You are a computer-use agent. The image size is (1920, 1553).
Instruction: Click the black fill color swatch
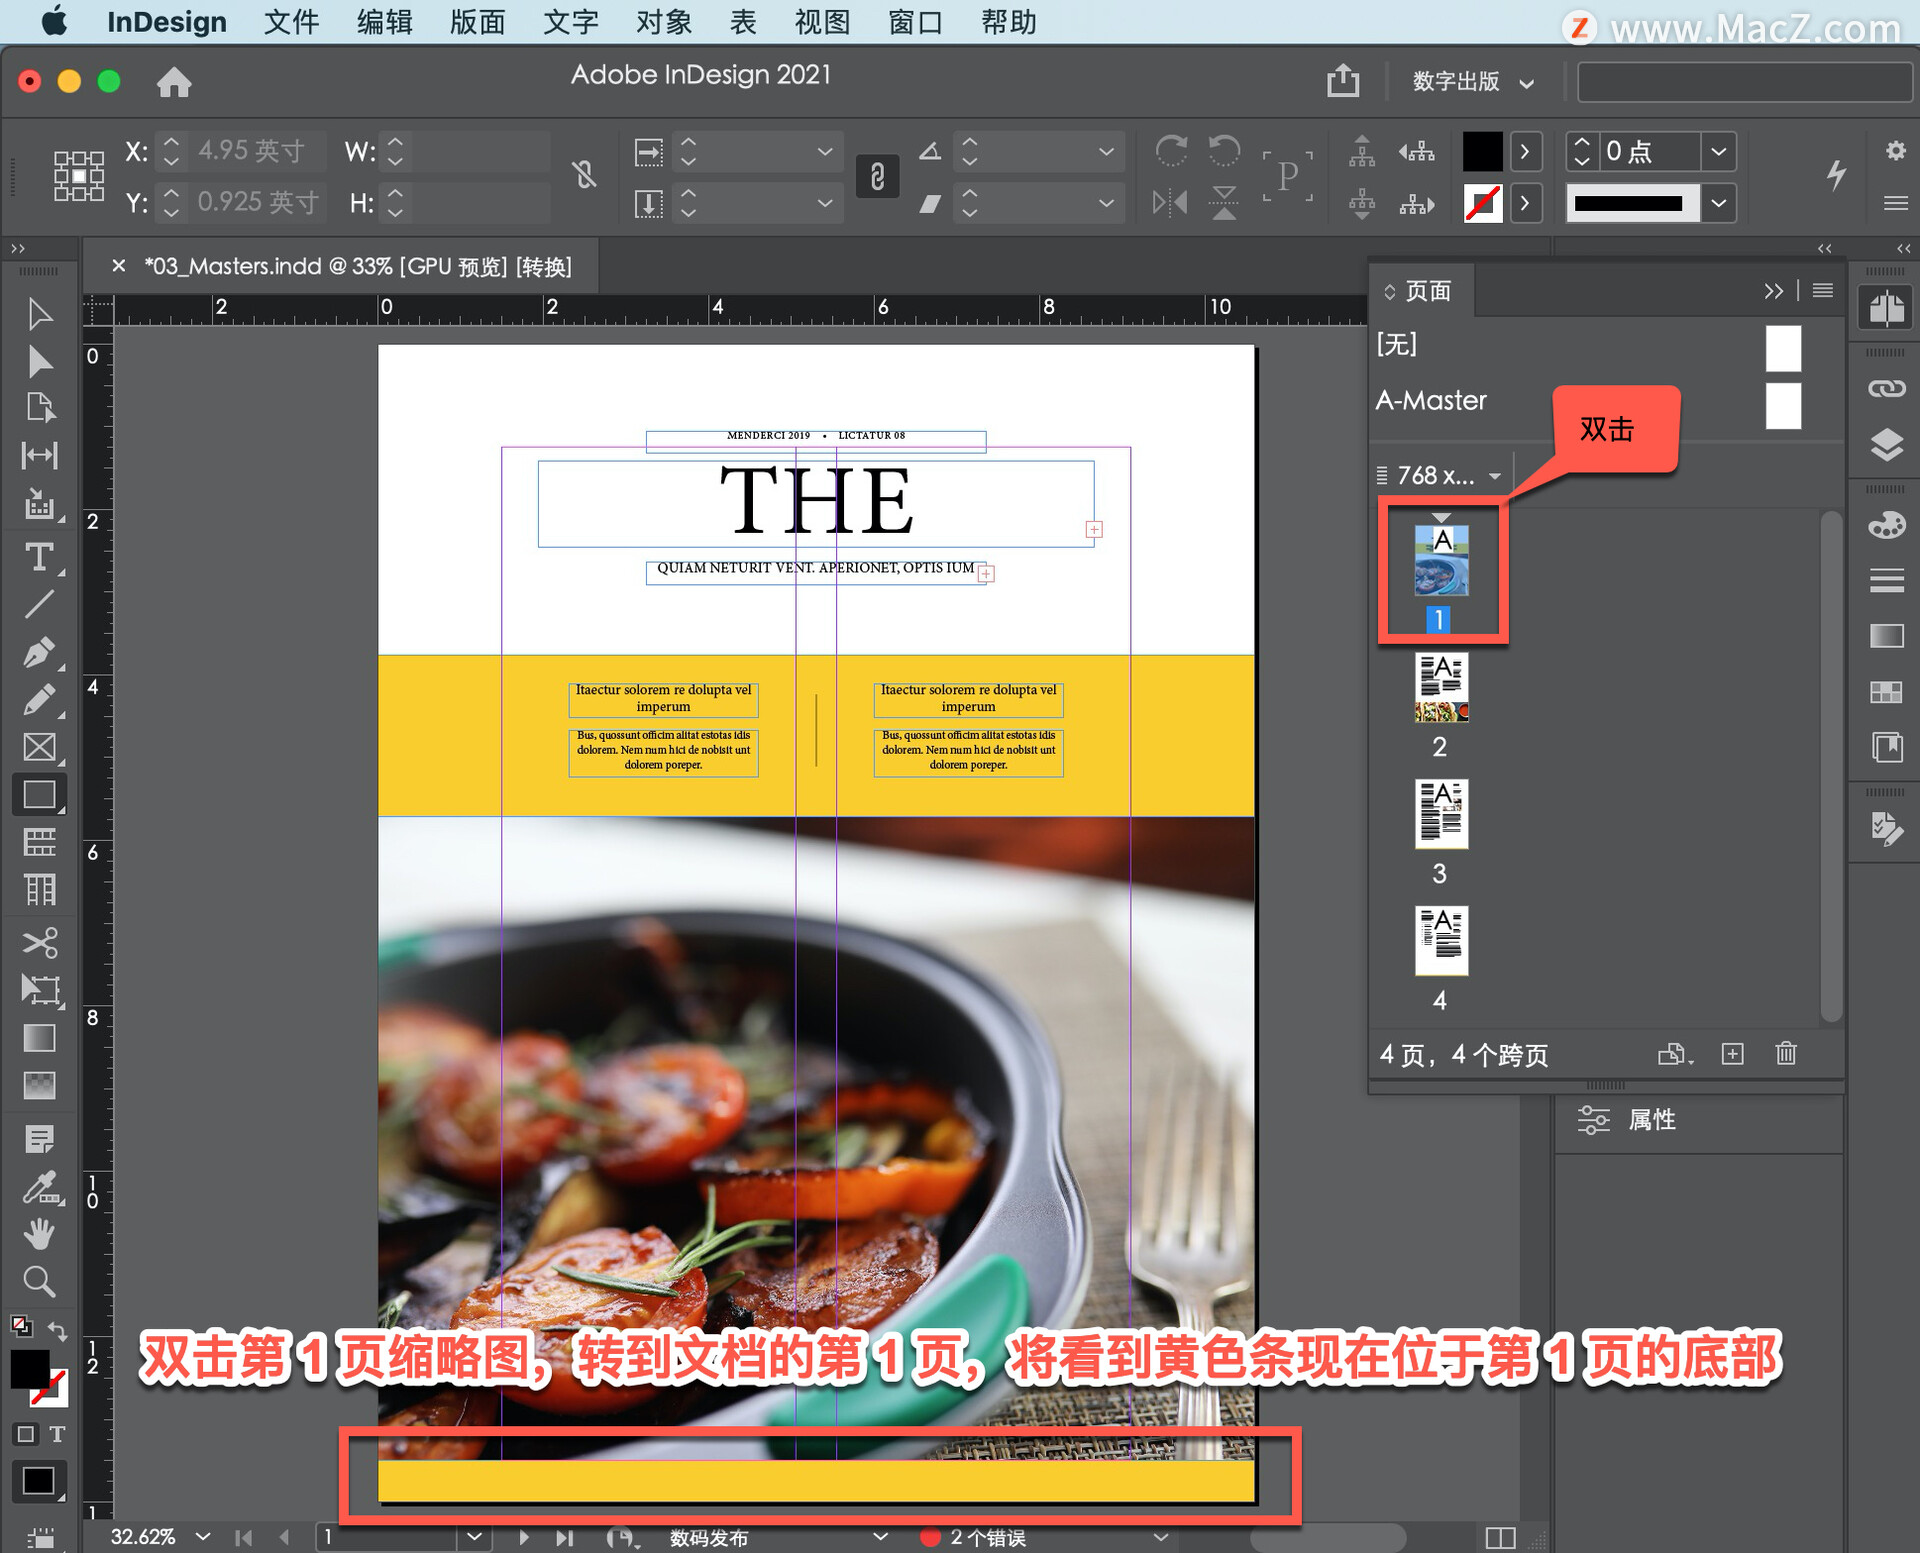[x=1482, y=152]
